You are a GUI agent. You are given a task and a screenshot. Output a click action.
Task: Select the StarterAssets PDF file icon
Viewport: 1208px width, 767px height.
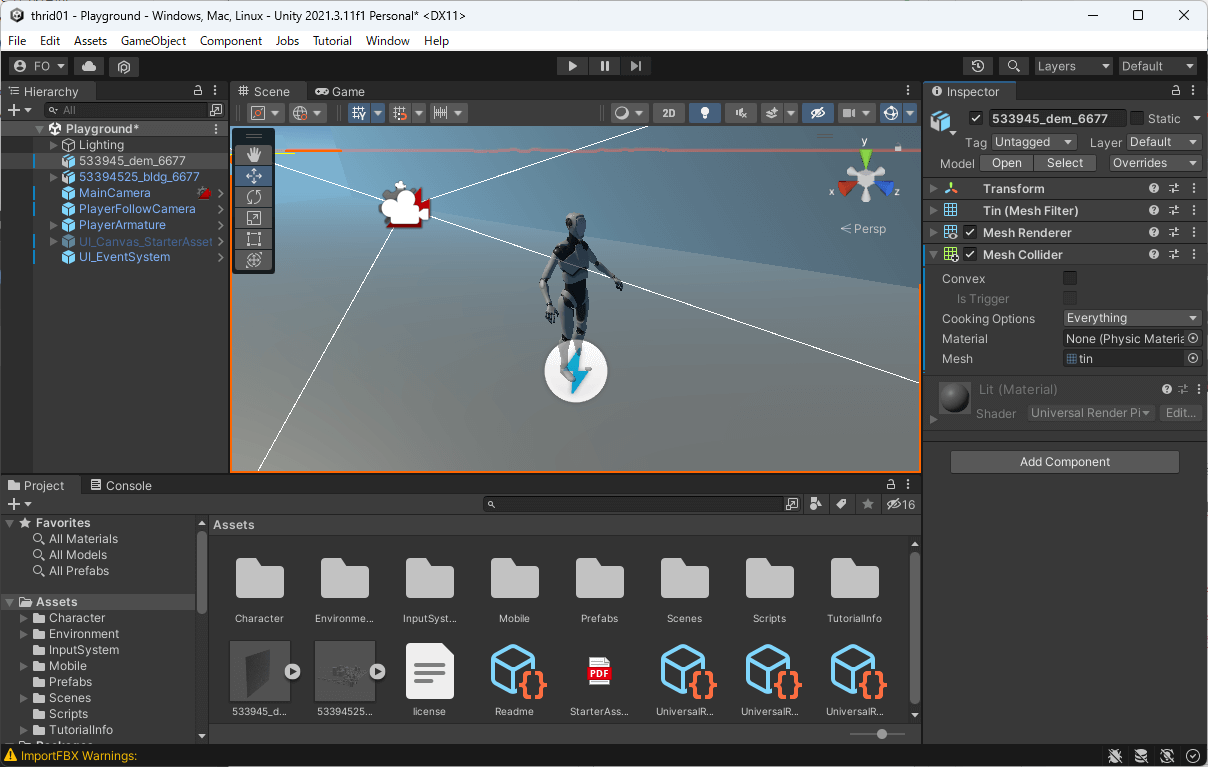[x=600, y=670]
